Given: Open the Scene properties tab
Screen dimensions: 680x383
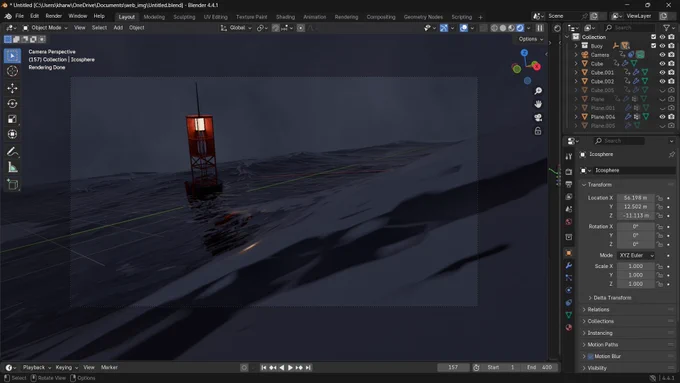Looking at the screenshot, I should point(569,209).
